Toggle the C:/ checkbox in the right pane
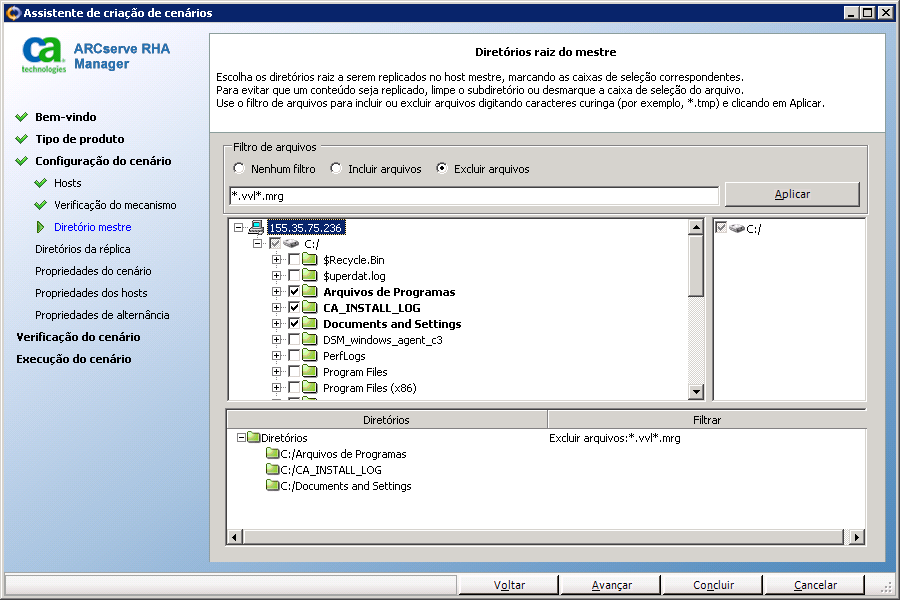The height and width of the screenshot is (600, 900). (721, 228)
